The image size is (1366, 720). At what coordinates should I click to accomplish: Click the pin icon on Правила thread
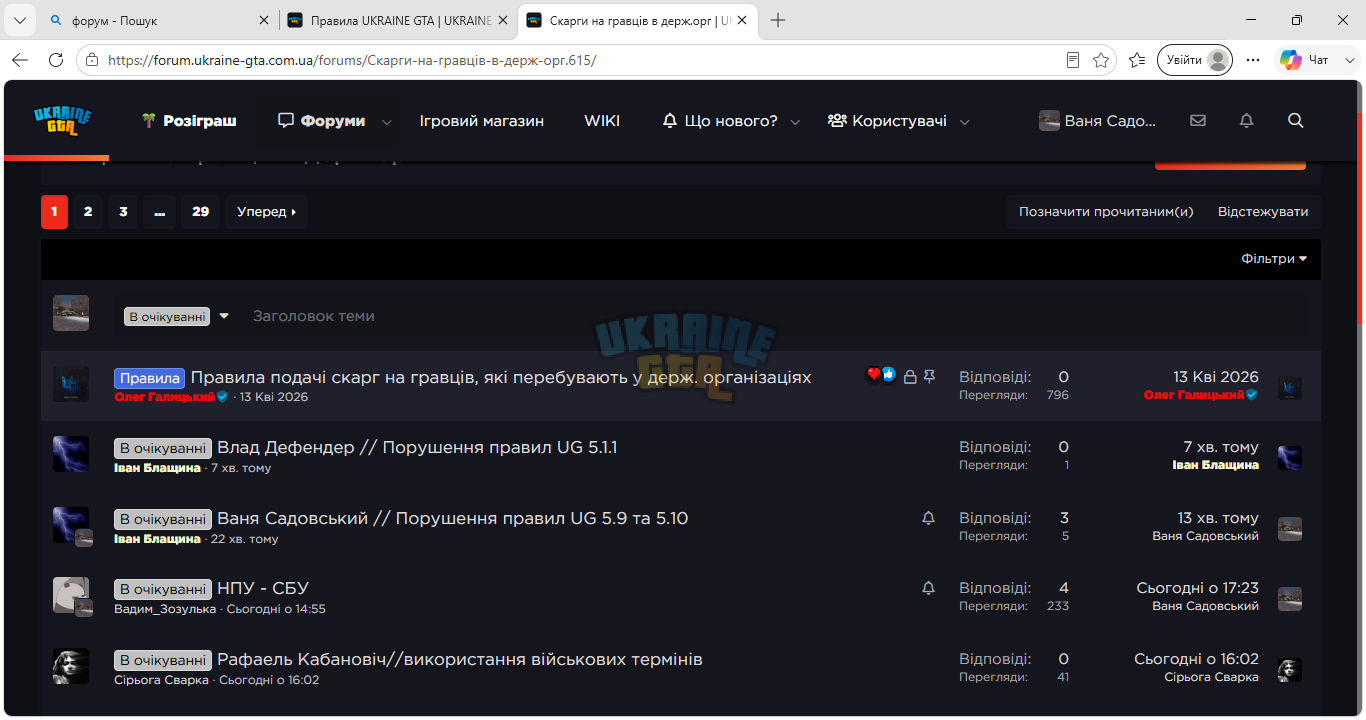[x=929, y=377]
